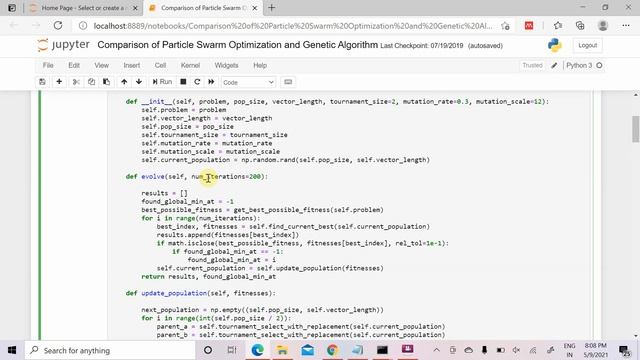Run the current cell
The image size is (640, 360).
coord(162,82)
